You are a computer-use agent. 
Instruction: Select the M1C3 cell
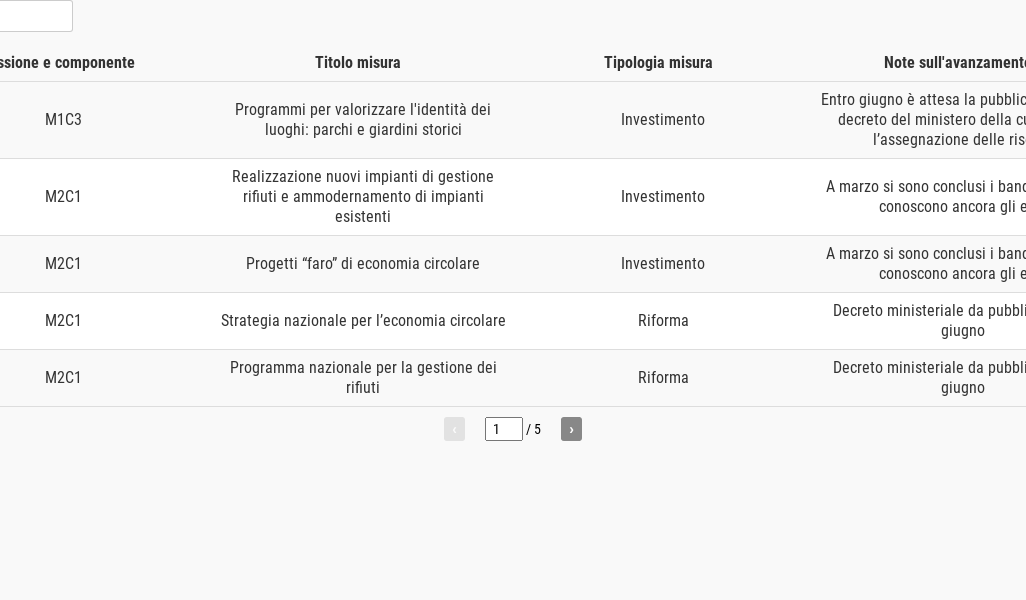coord(63,120)
